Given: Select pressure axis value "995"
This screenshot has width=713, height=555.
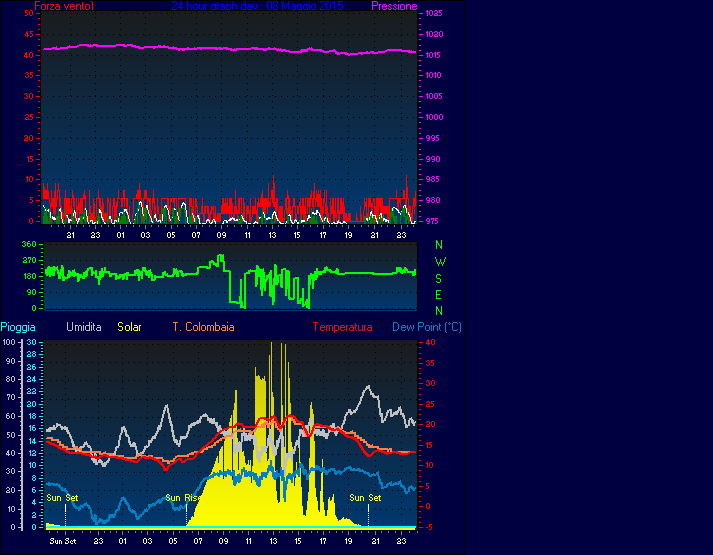Looking at the screenshot, I should 433,138.
